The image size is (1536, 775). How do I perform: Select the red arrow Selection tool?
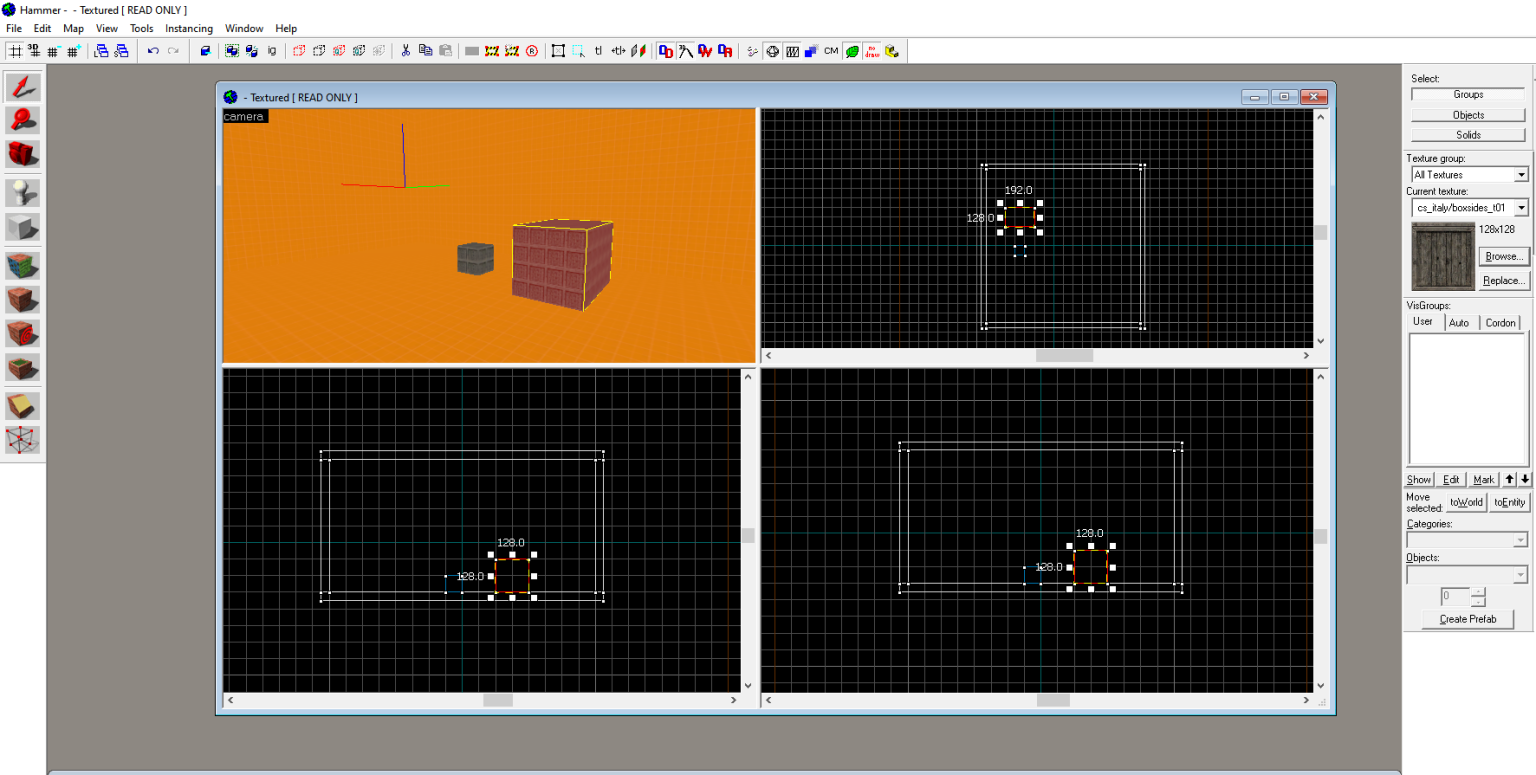tap(23, 87)
